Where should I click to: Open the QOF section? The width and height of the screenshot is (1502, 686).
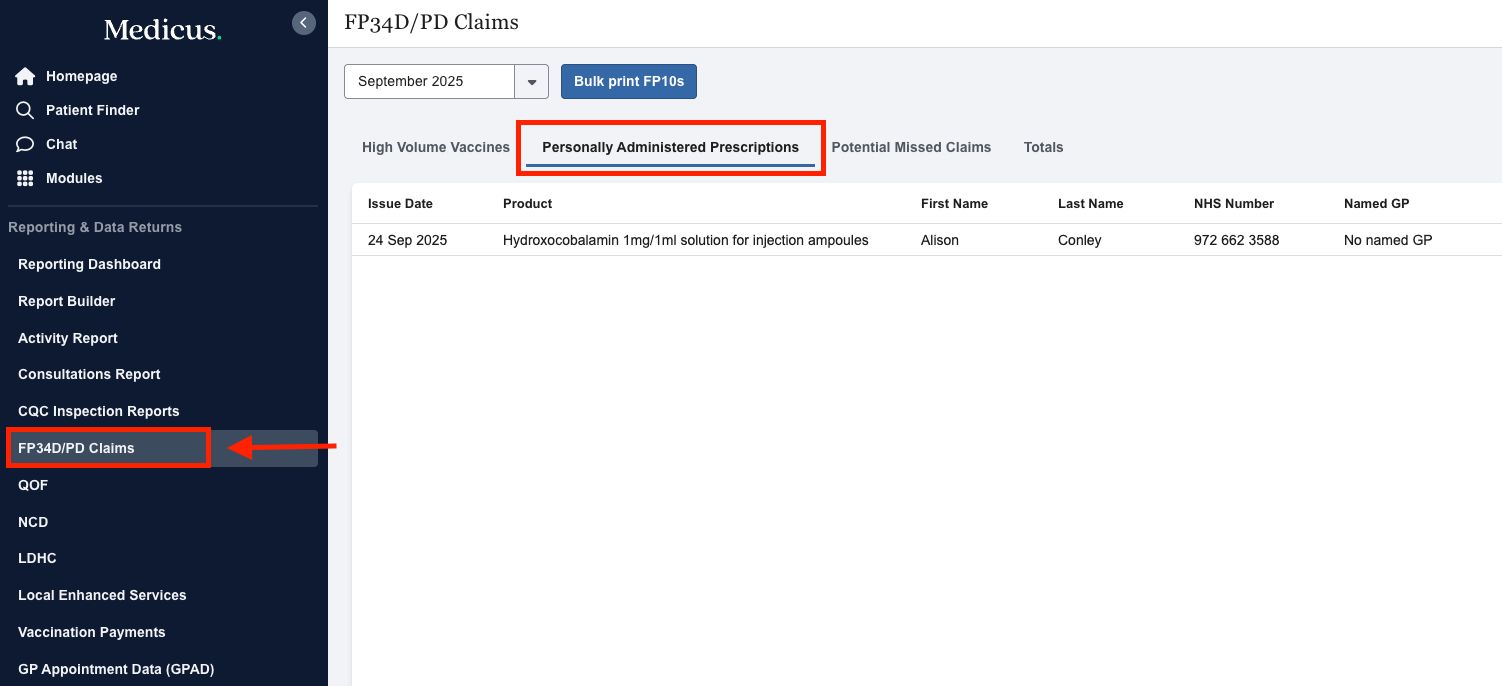pos(33,485)
